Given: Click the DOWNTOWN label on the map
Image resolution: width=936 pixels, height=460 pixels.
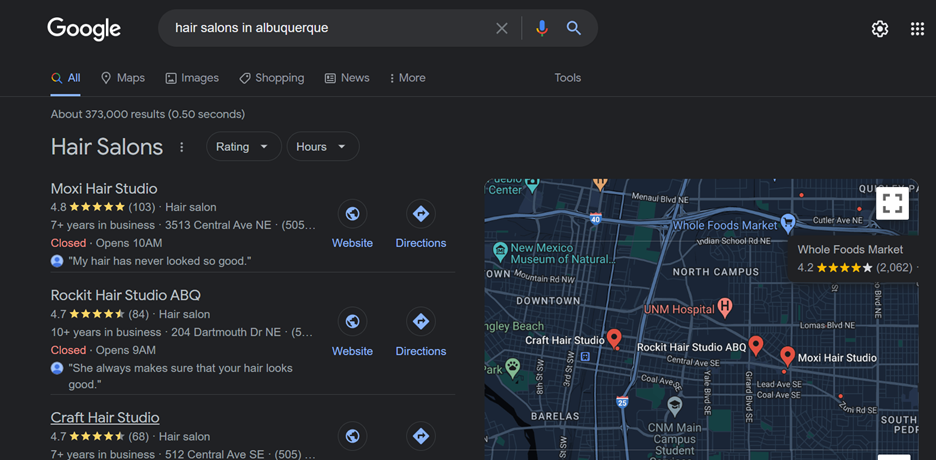Looking at the screenshot, I should (548, 301).
